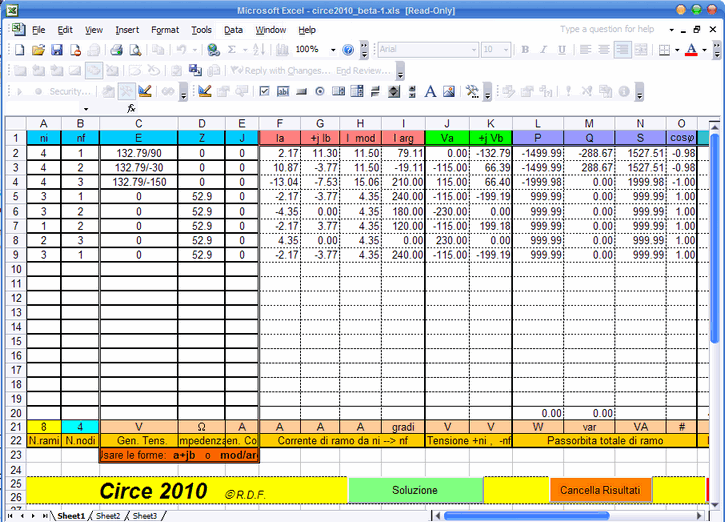Select column header C
Image resolution: width=725 pixels, height=522 pixels.
(138, 123)
